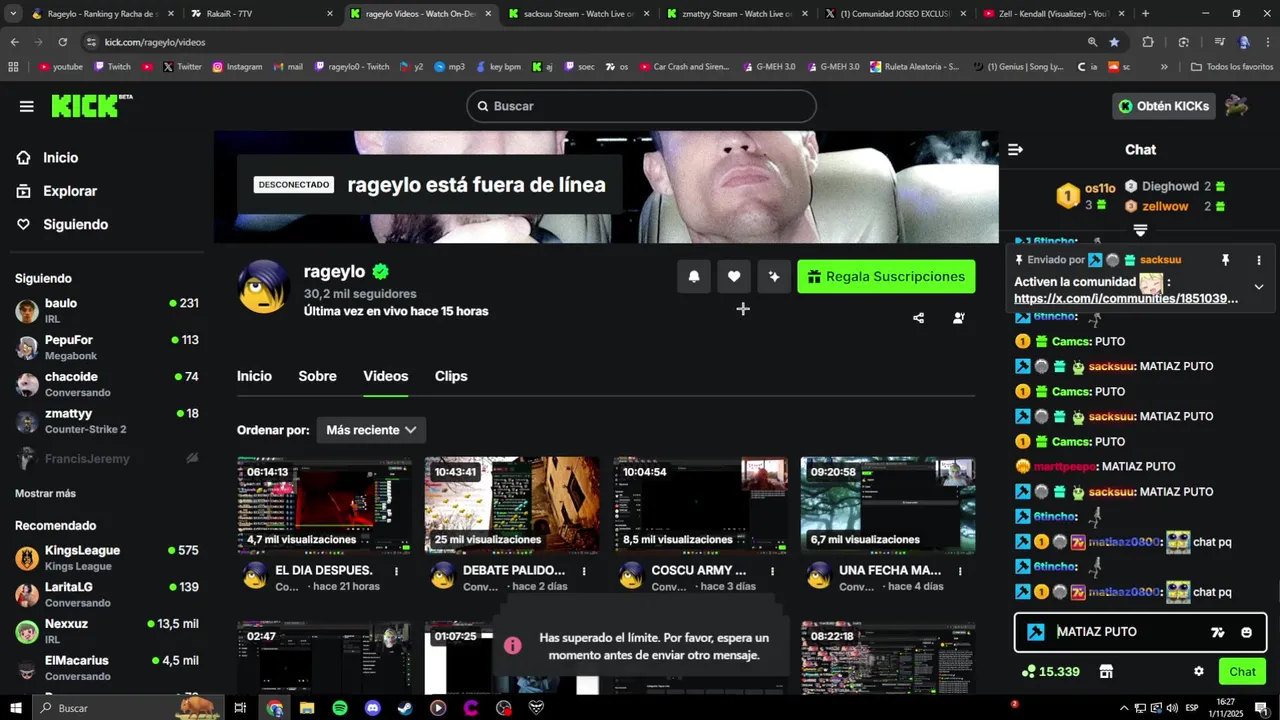Bookmark this page with the star icon

[1114, 42]
